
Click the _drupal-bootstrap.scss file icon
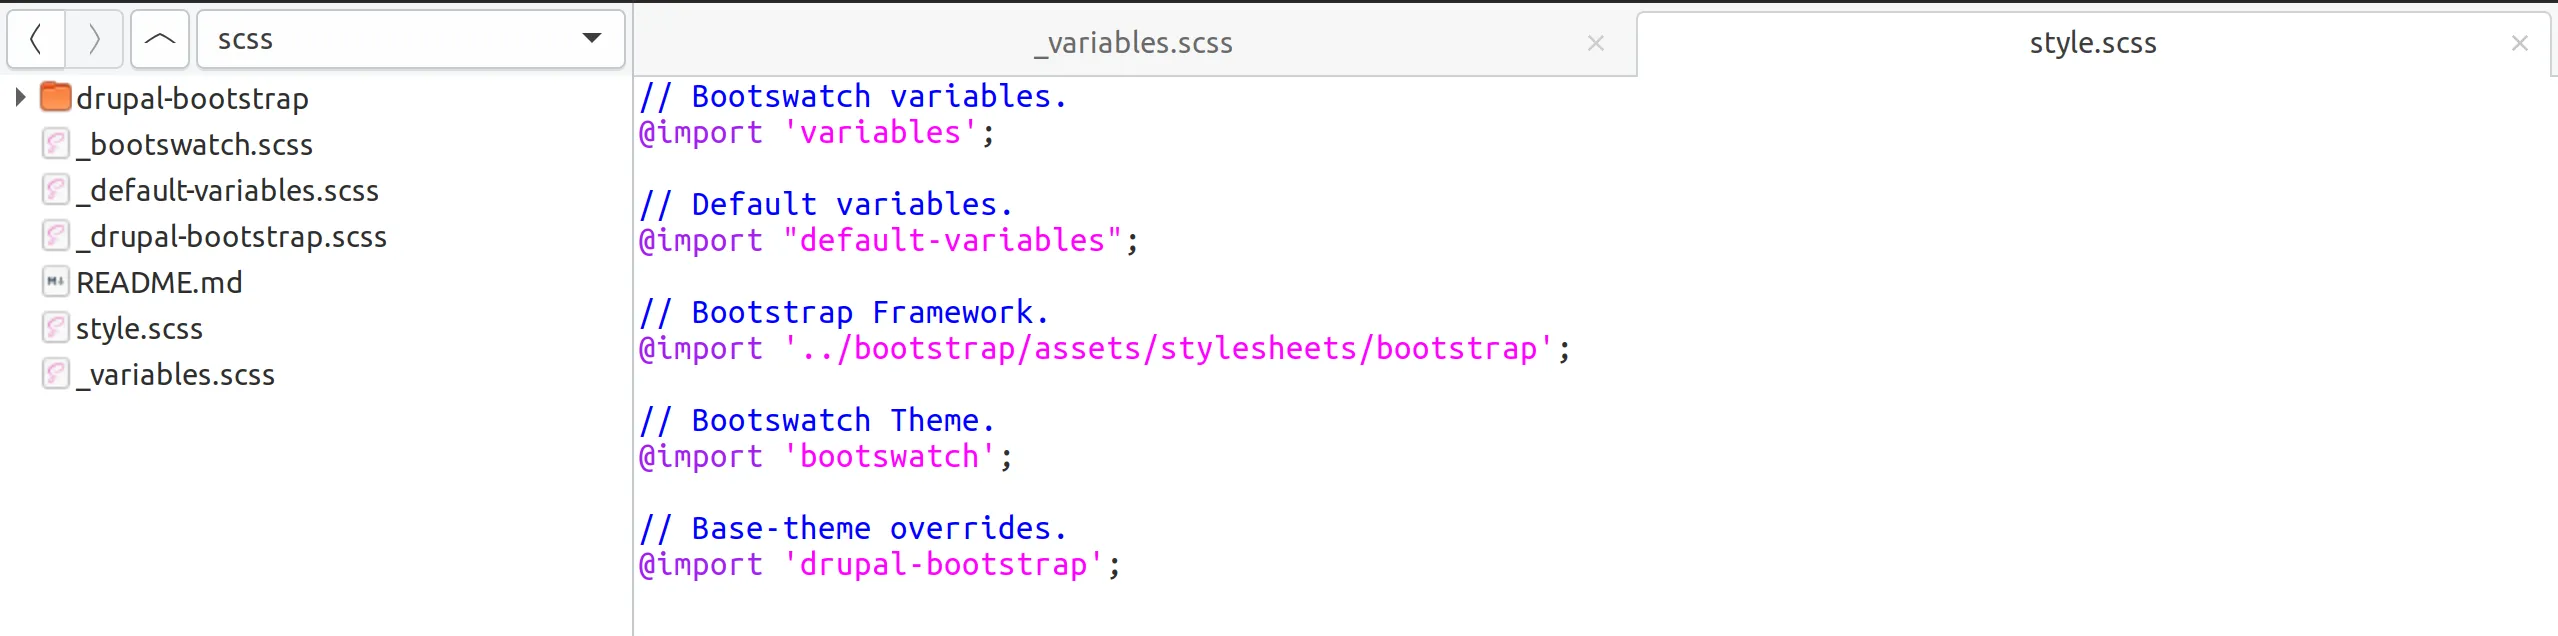pyautogui.click(x=56, y=236)
